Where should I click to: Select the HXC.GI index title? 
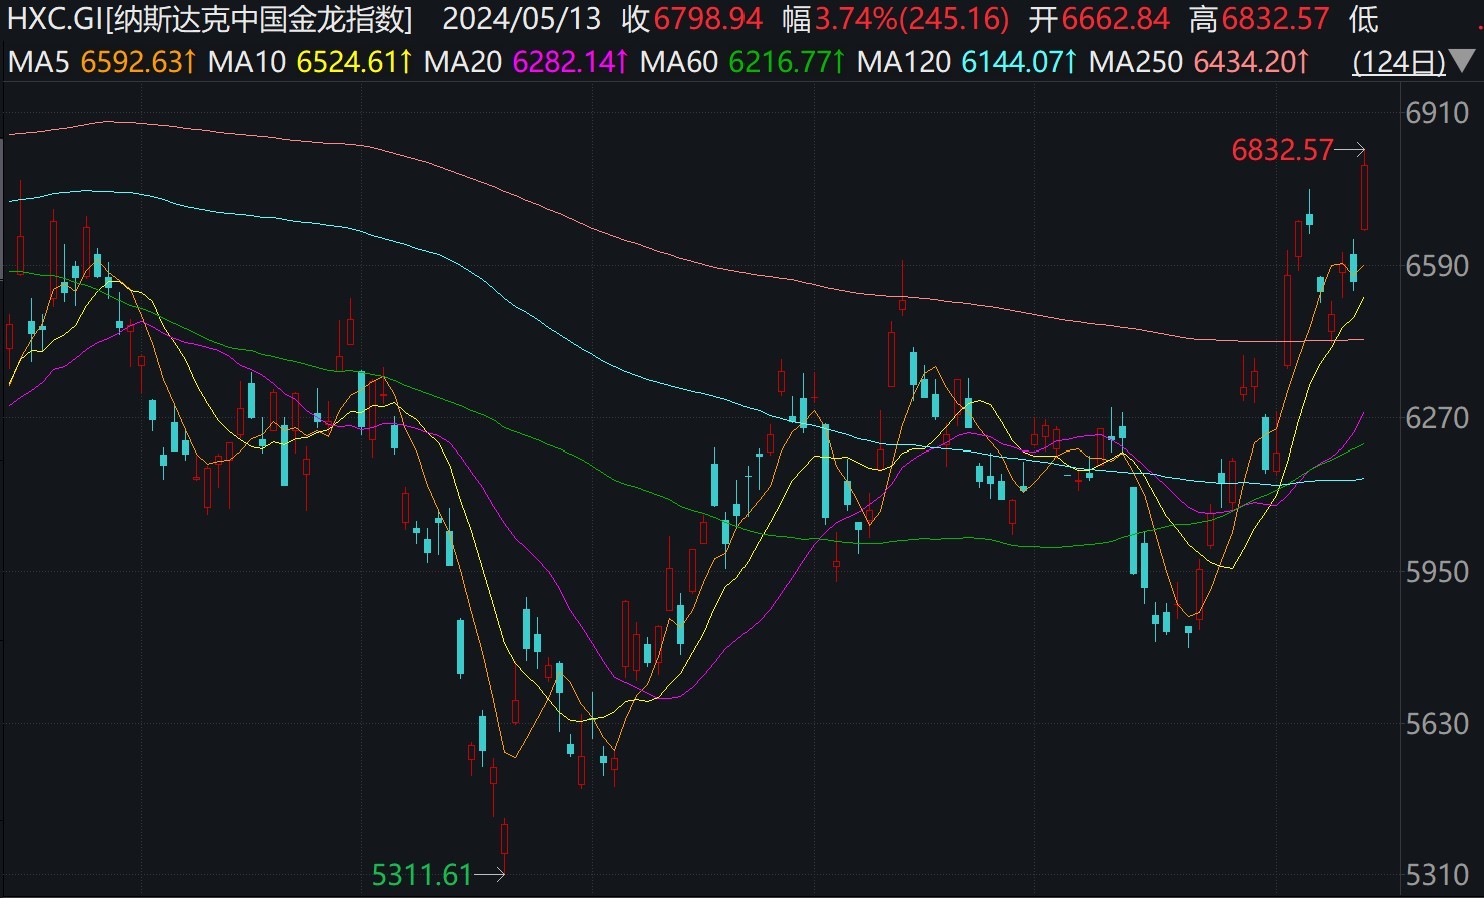click(x=210, y=19)
